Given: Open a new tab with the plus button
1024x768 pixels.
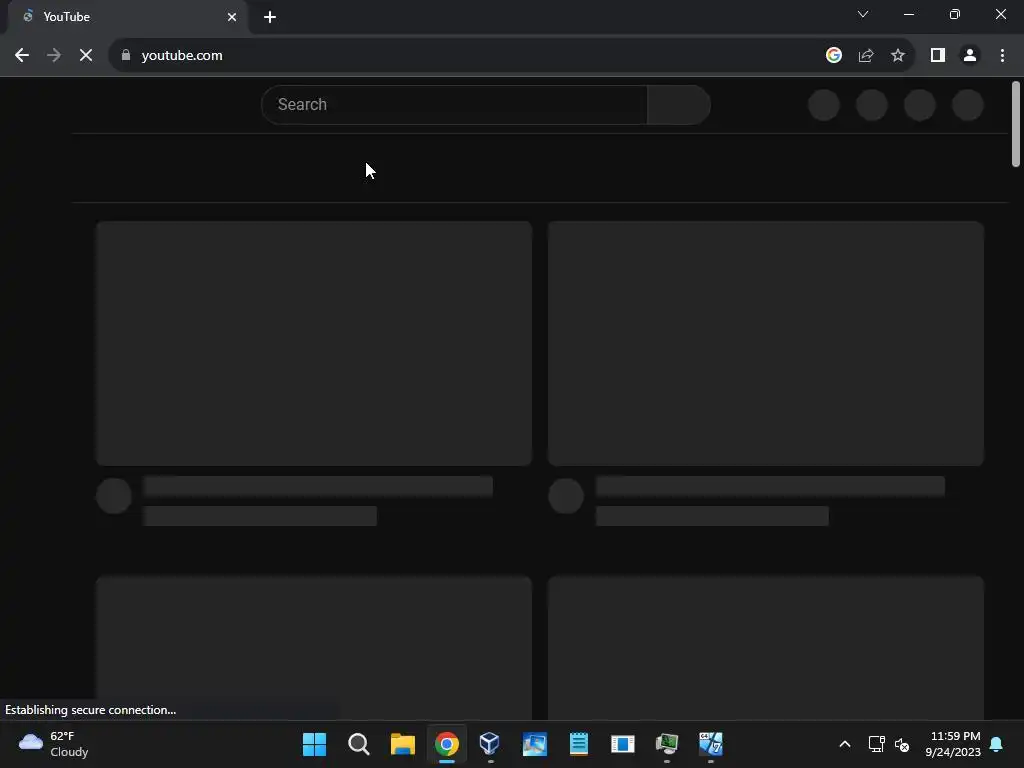Looking at the screenshot, I should [270, 17].
